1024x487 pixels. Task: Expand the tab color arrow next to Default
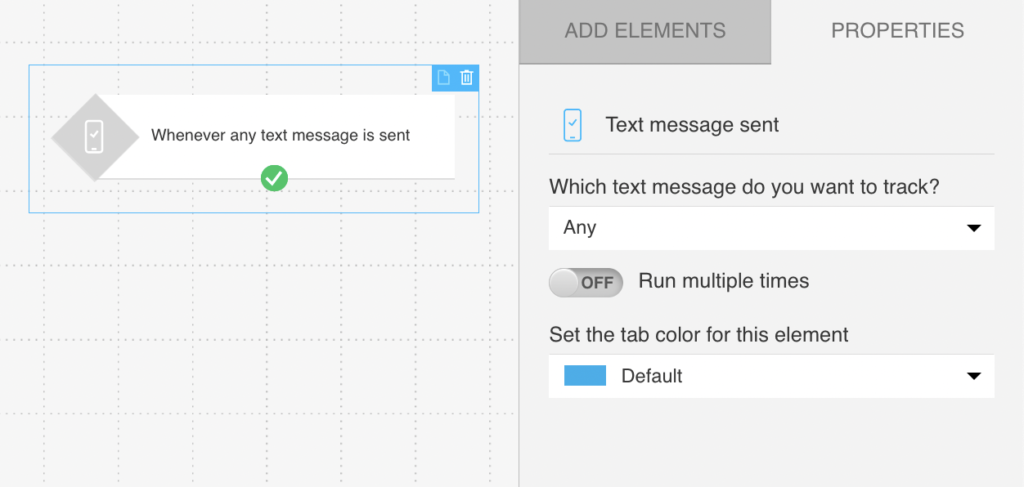[974, 376]
